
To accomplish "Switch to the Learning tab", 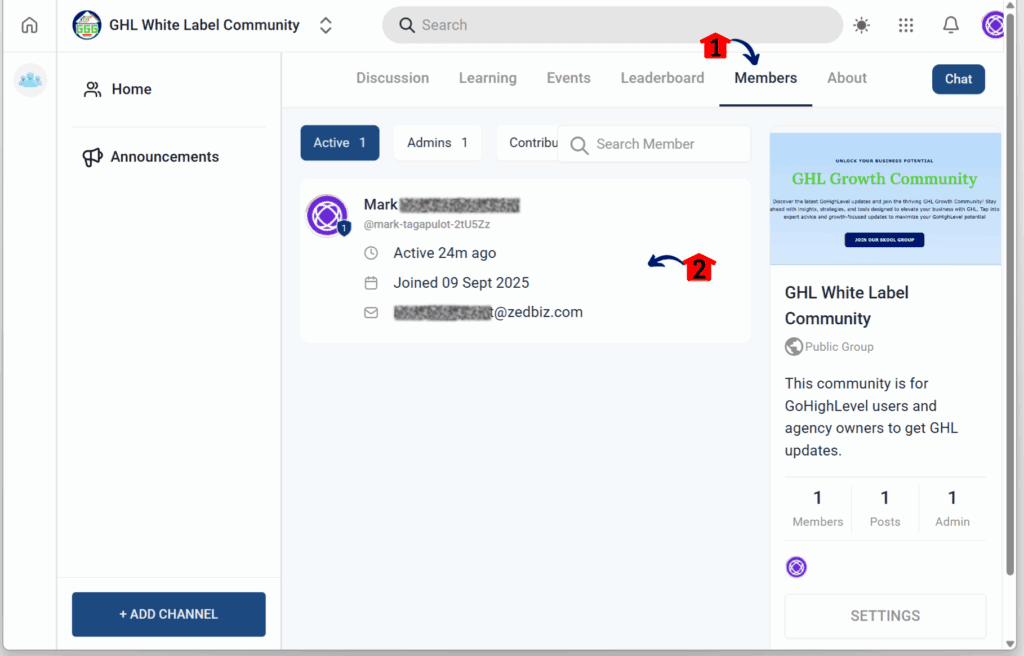I will pyautogui.click(x=488, y=78).
